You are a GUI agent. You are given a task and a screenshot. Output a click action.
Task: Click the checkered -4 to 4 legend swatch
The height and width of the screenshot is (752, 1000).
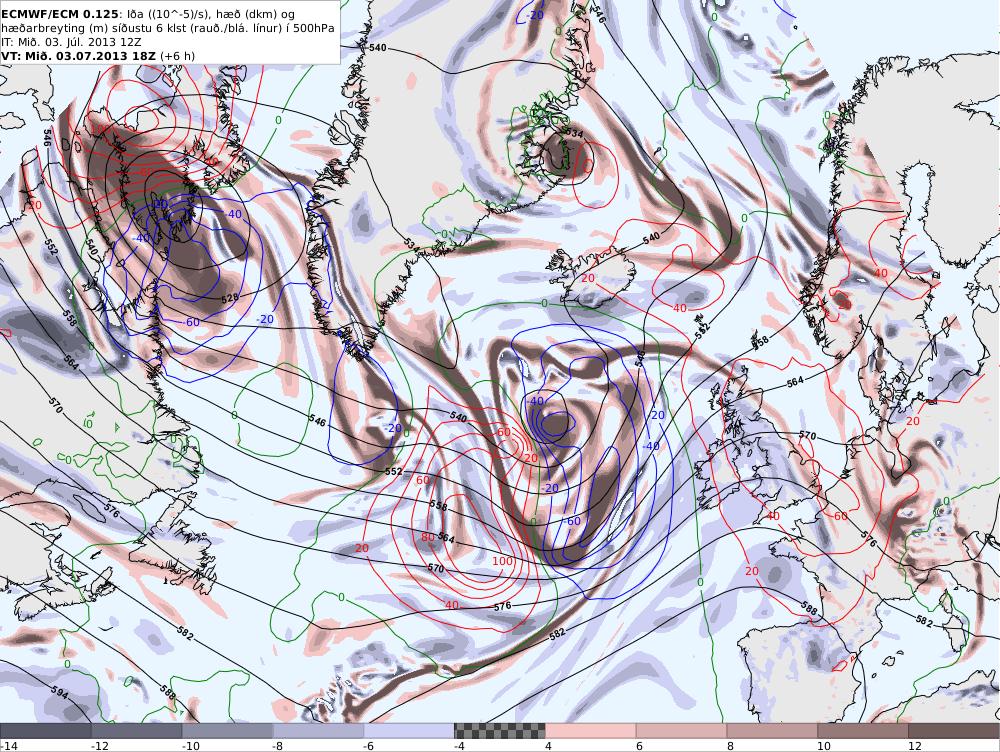(499, 731)
